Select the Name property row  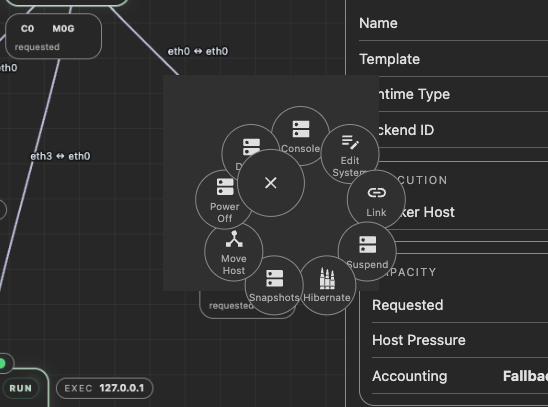453,23
